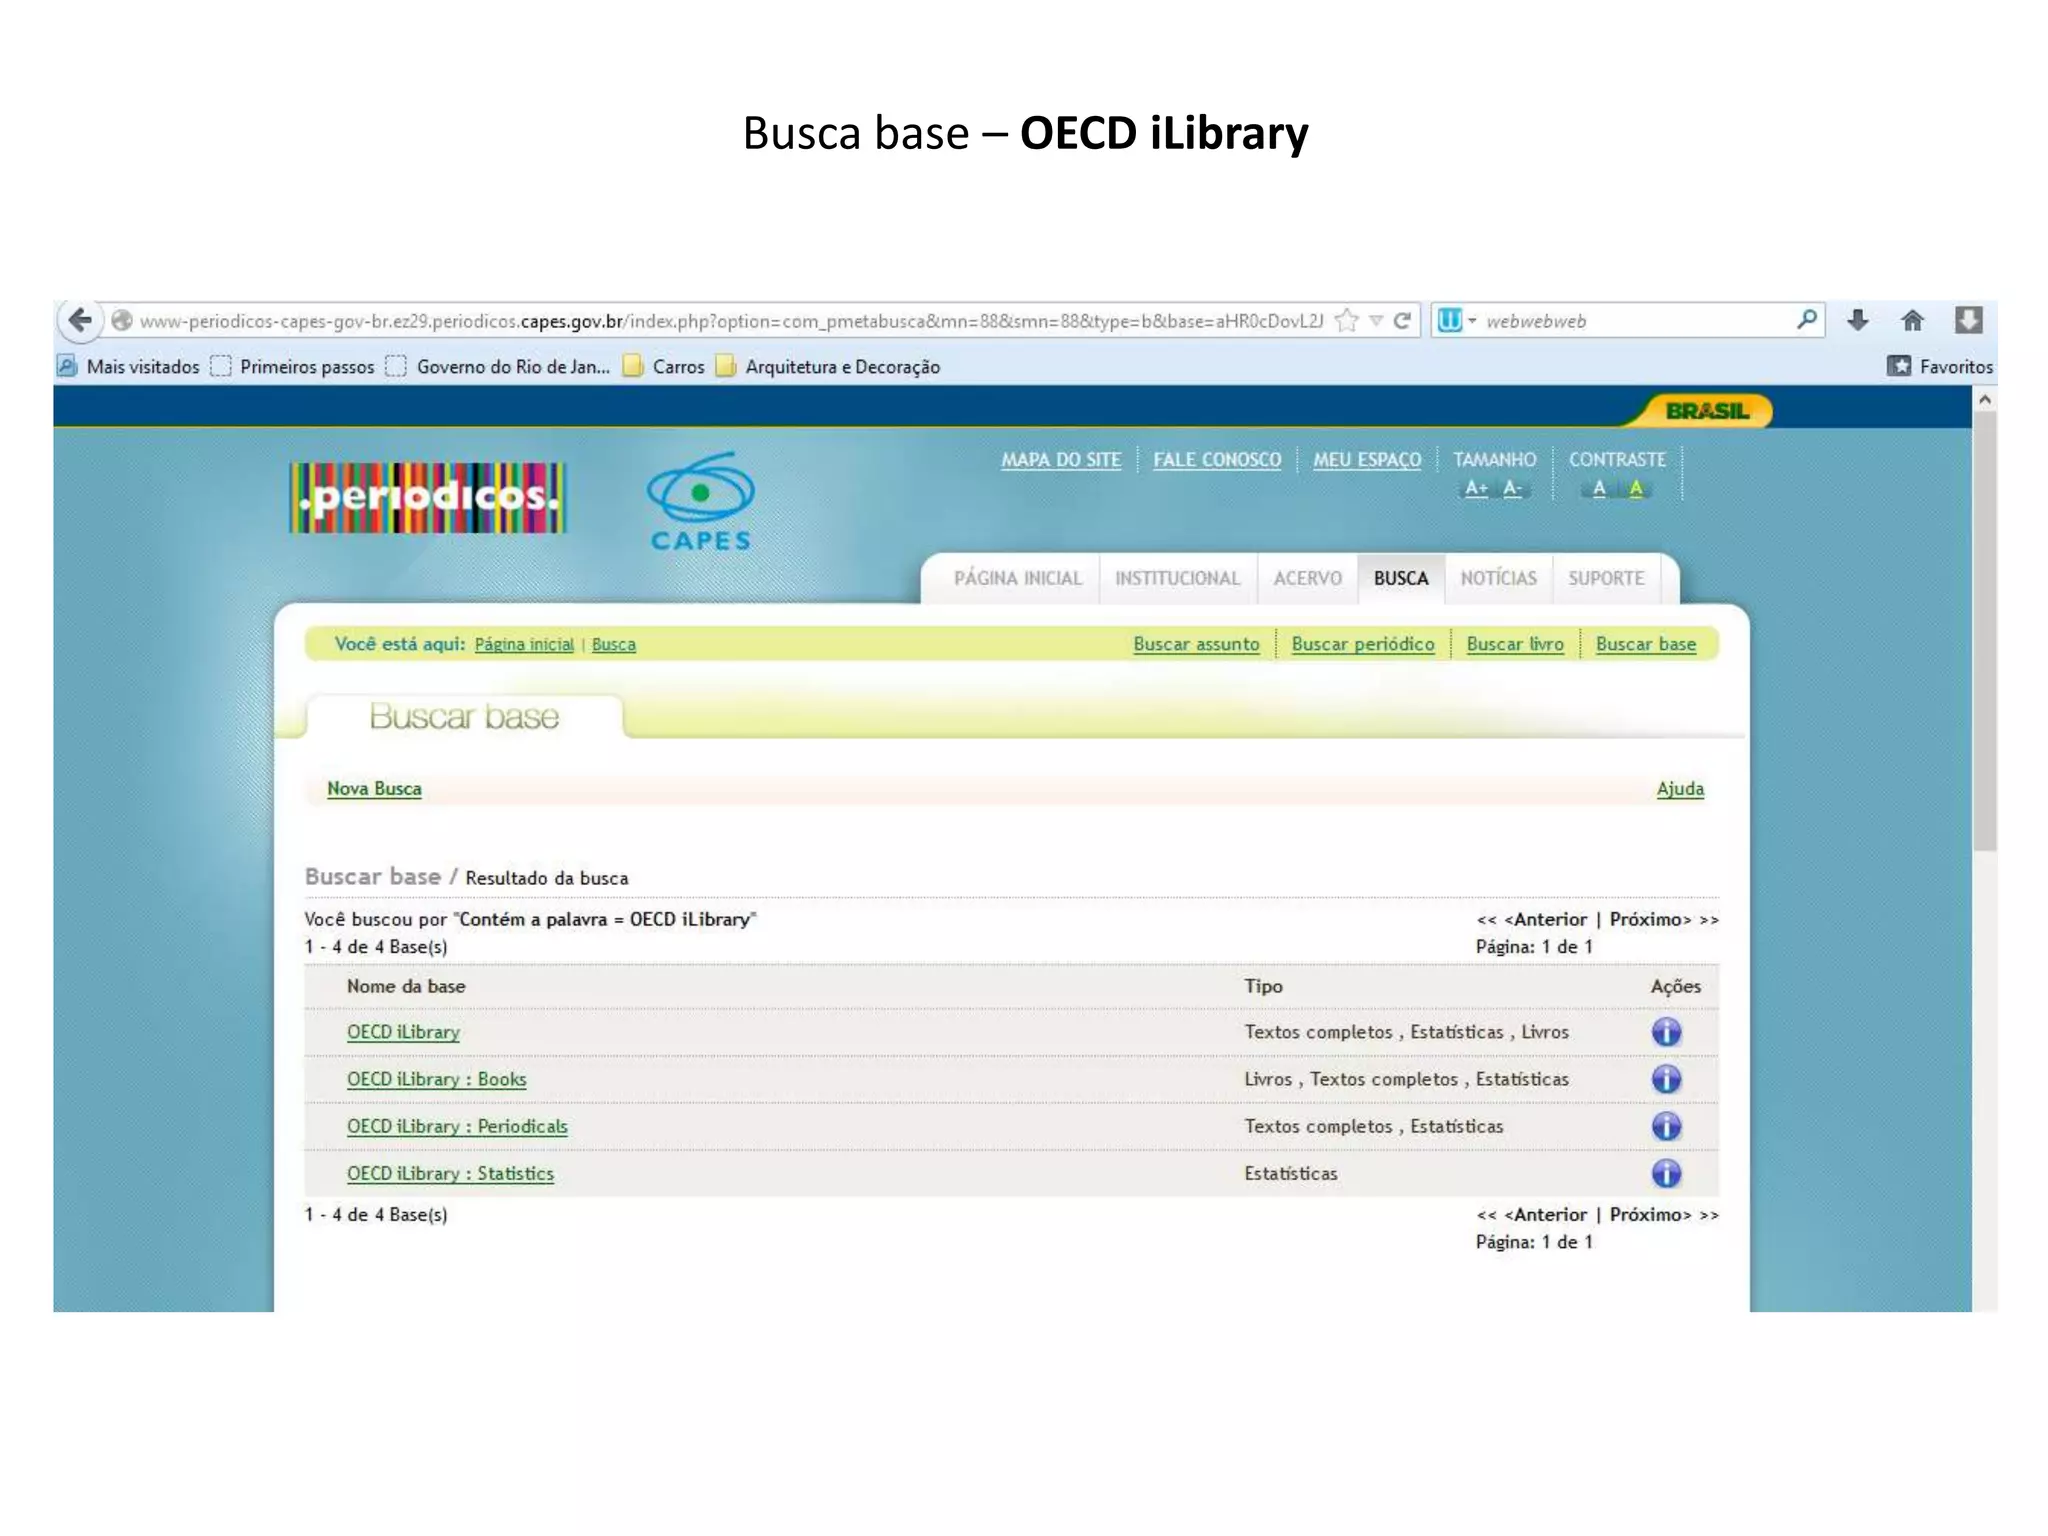Screen dimensions: 2048x1536
Task: Open Mais visitados bookmark
Action: (x=128, y=367)
